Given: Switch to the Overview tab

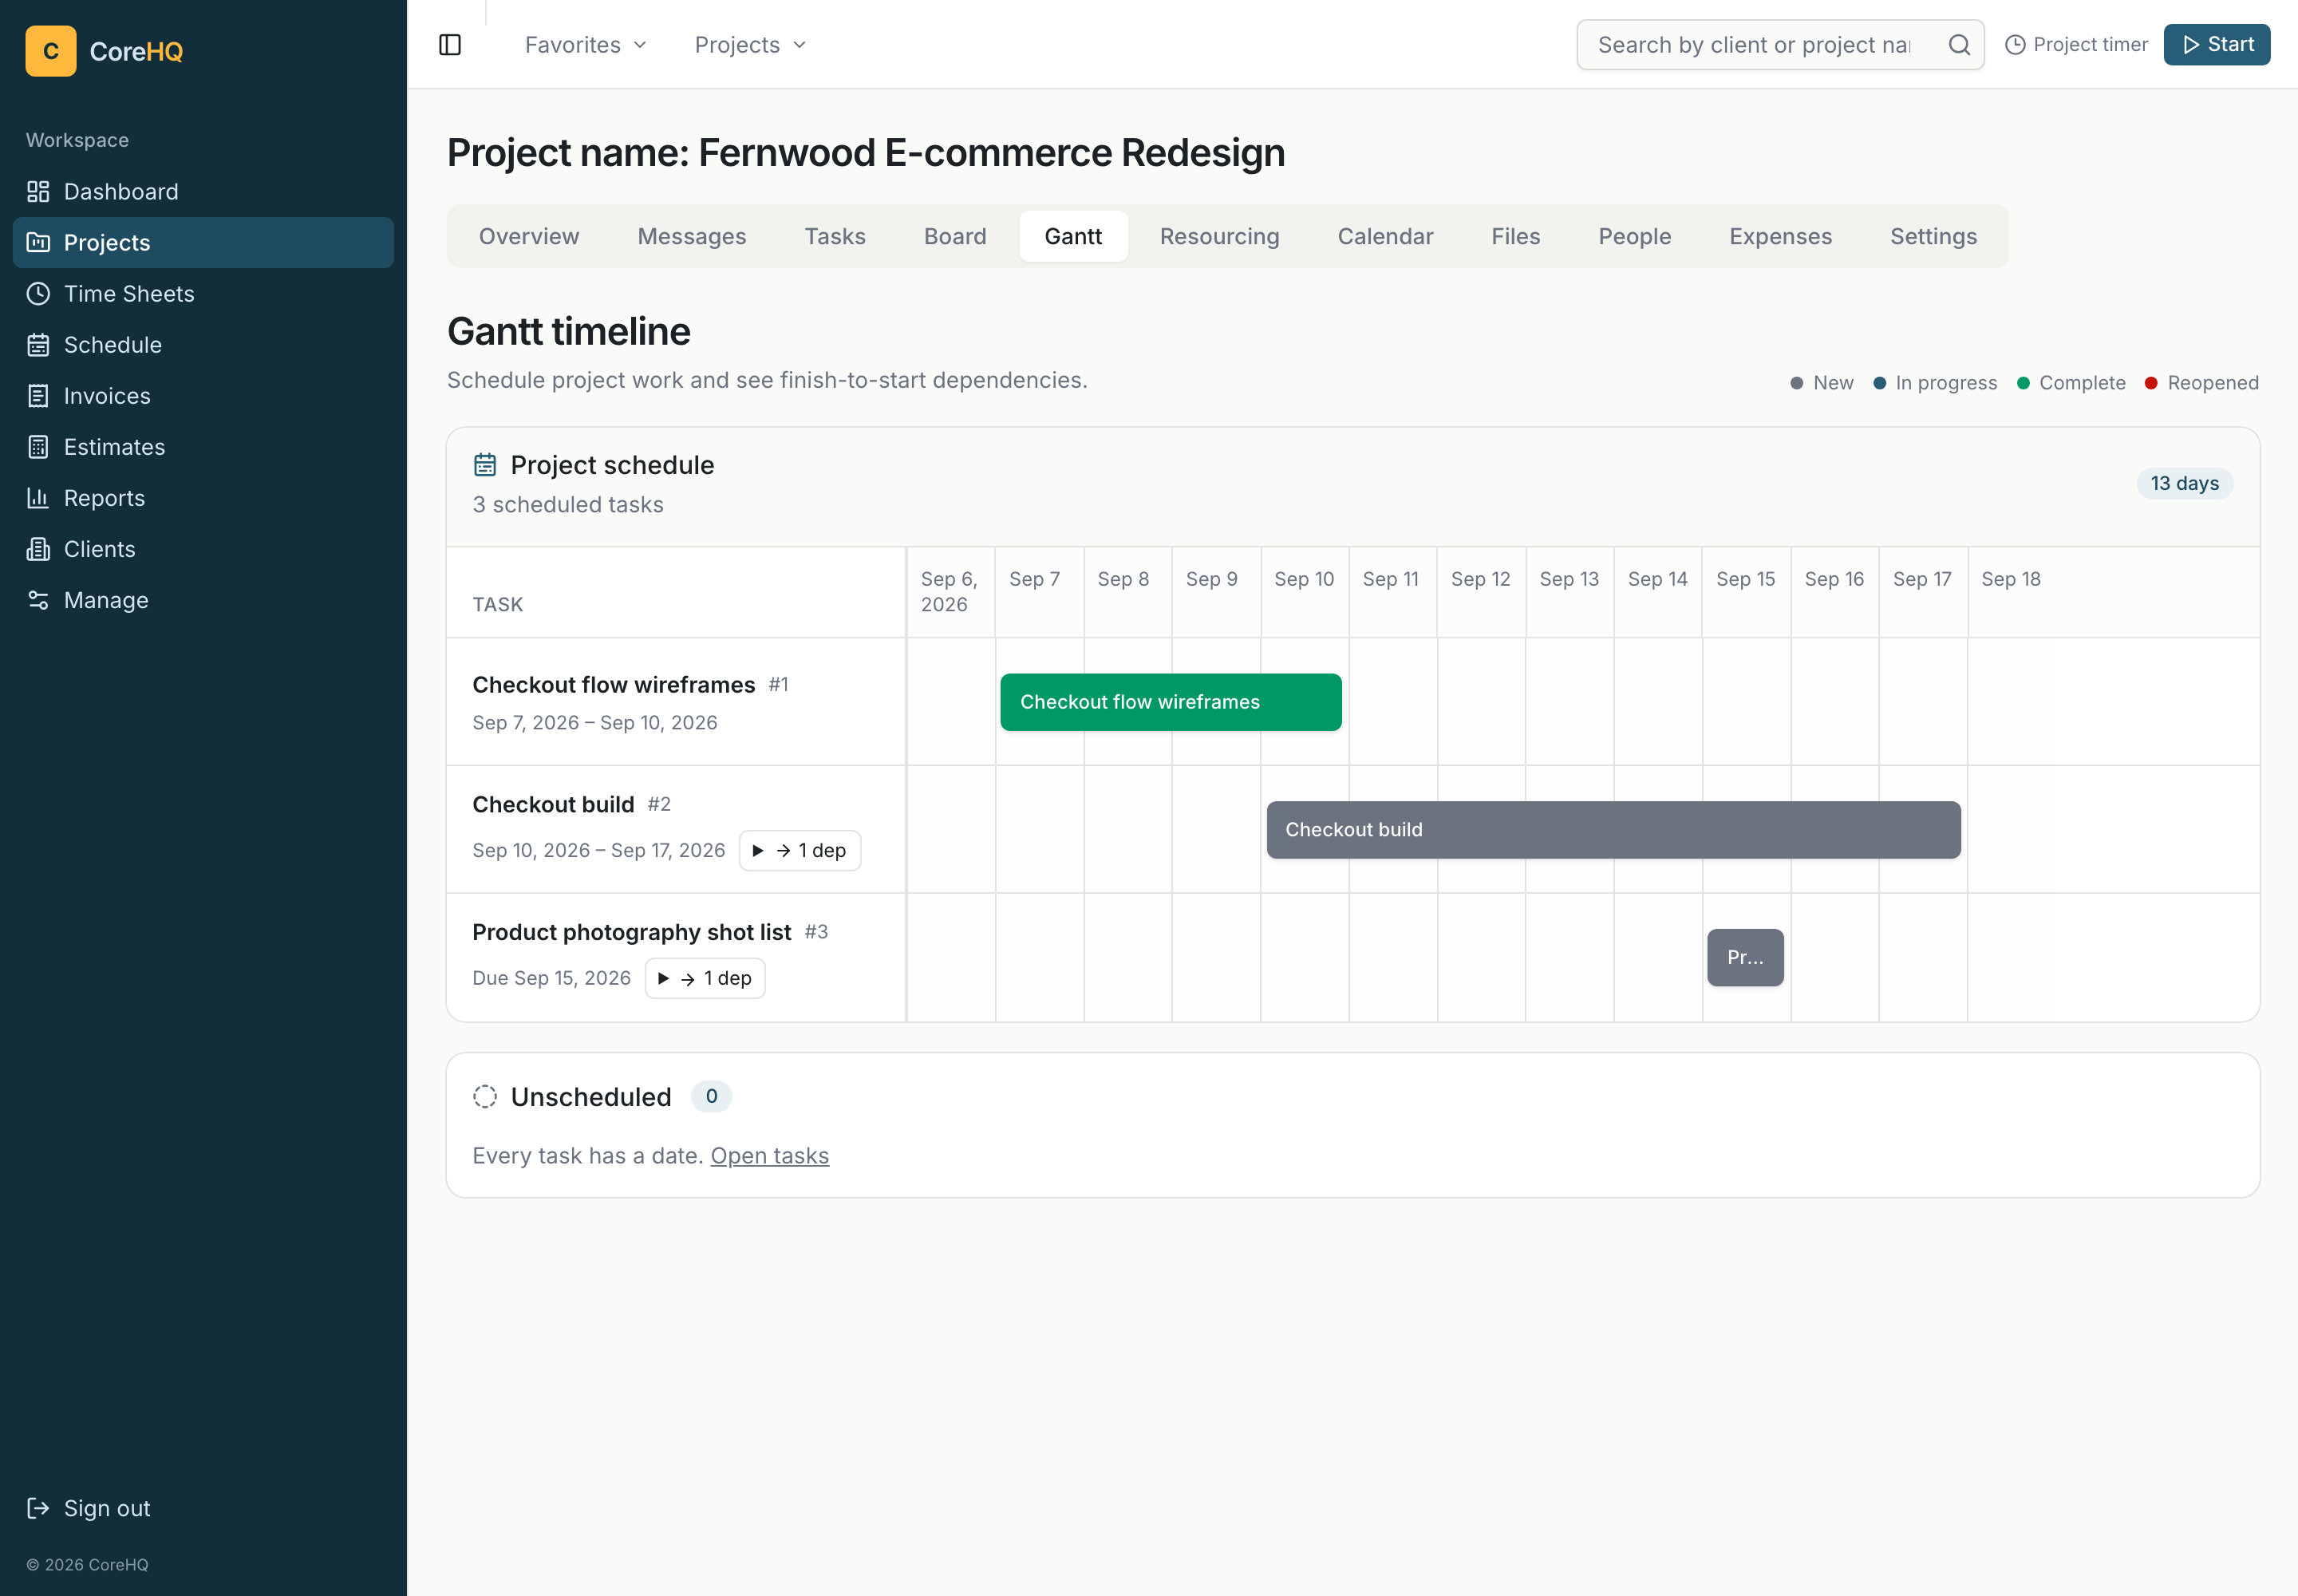Looking at the screenshot, I should click(529, 236).
